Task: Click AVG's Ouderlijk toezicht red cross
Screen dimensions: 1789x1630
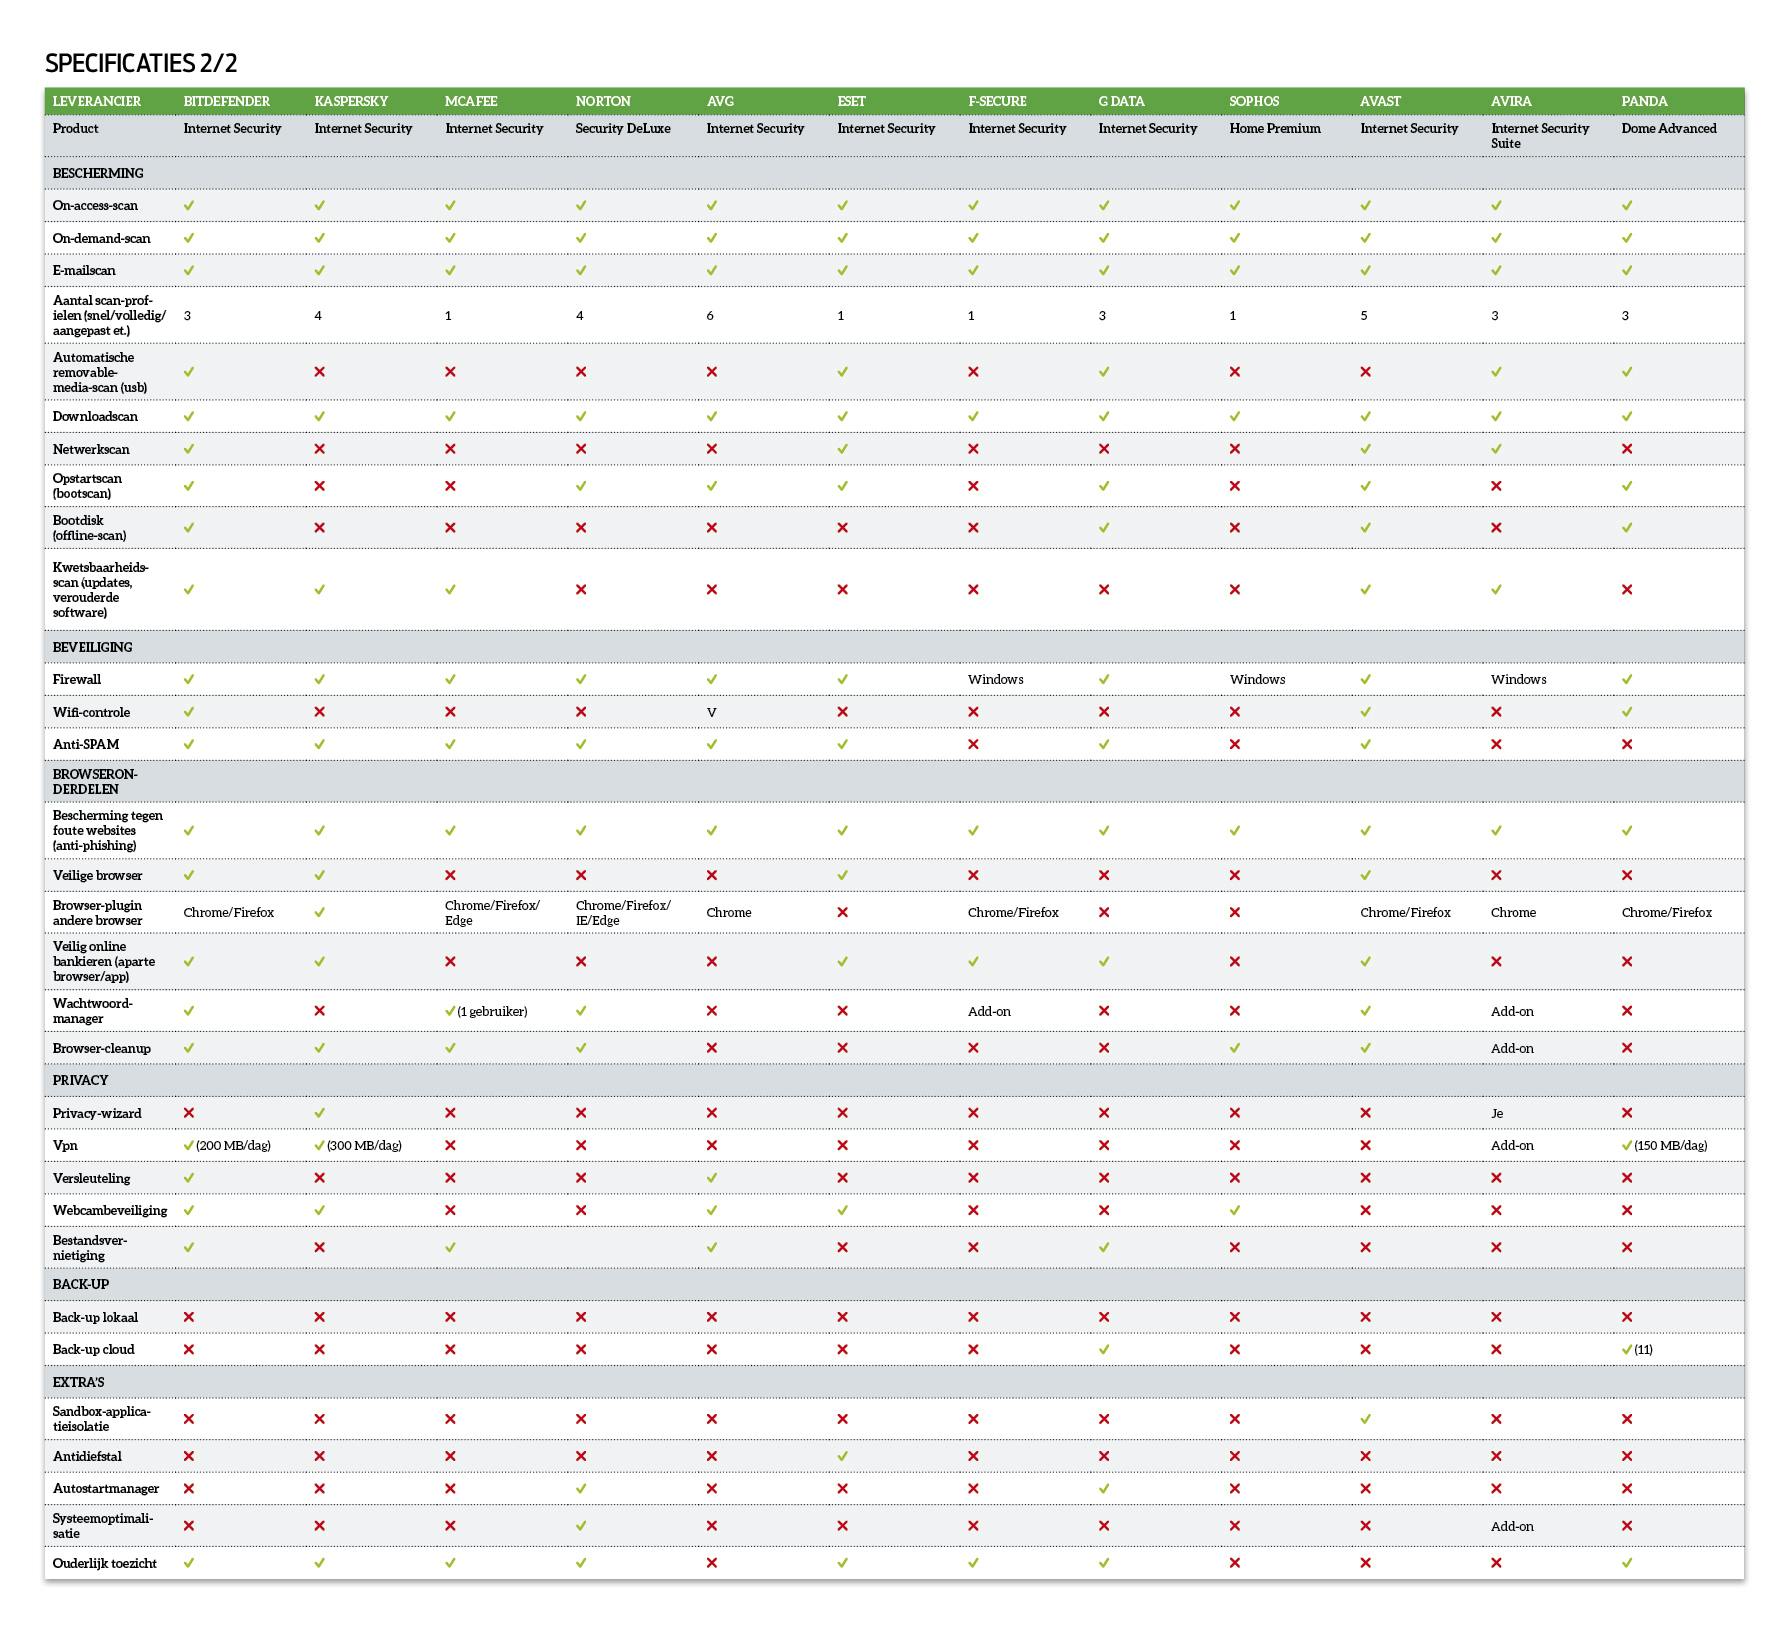Action: pyautogui.click(x=712, y=1563)
